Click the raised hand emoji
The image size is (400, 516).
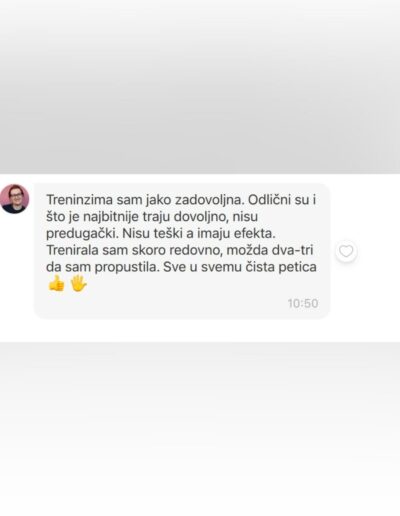tap(79, 284)
